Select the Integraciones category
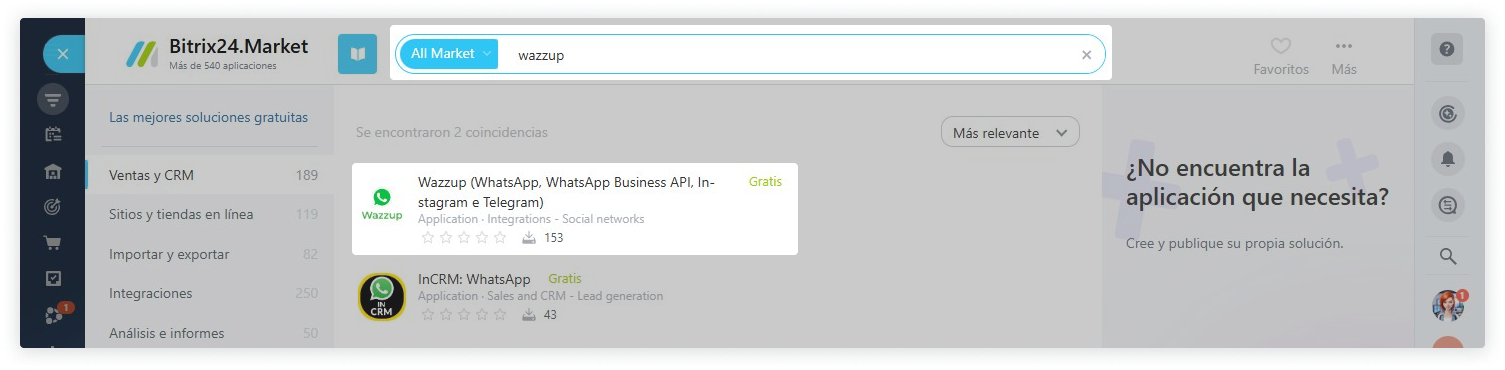Screen dimensions: 1505x370 click(209, 293)
